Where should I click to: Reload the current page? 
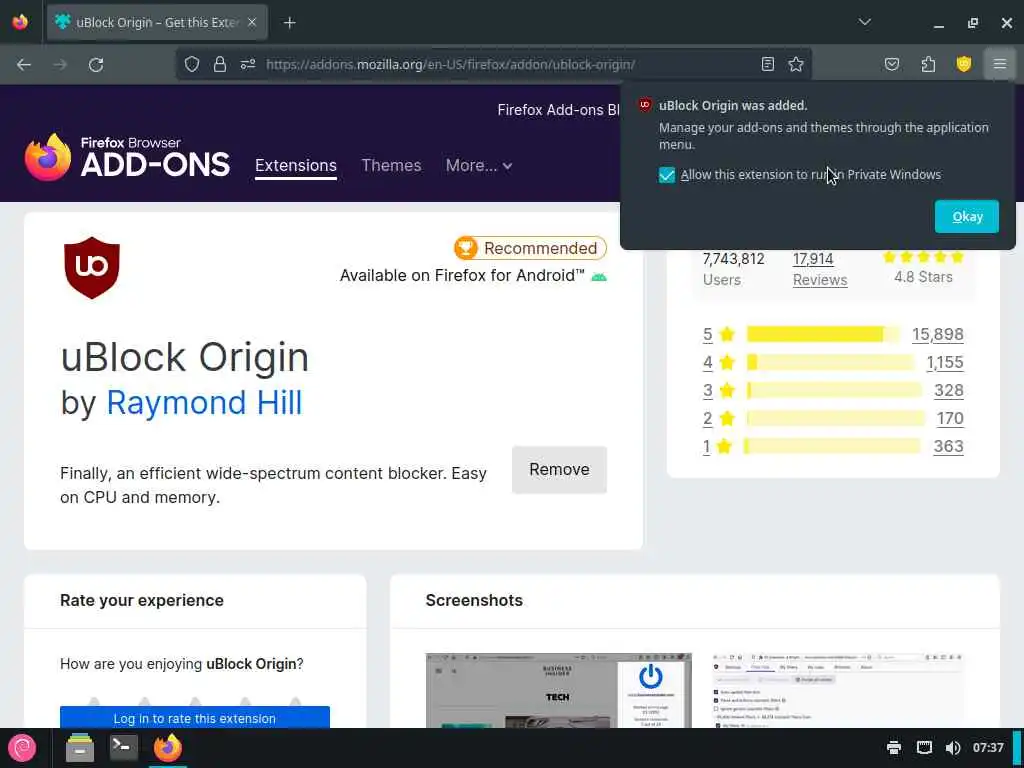(96, 65)
